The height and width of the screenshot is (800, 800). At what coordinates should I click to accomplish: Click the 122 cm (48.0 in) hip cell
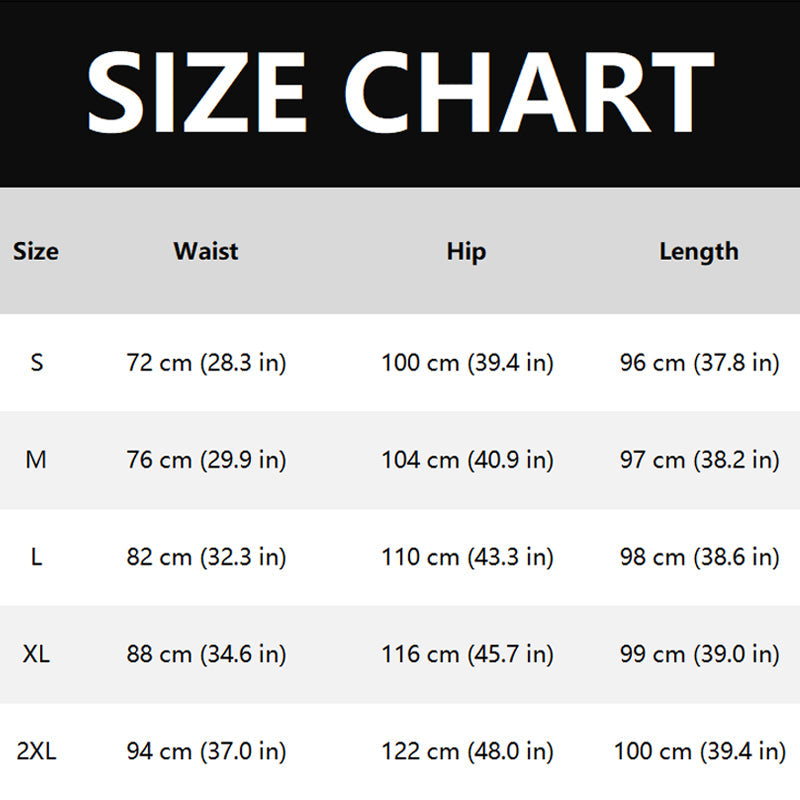467,751
